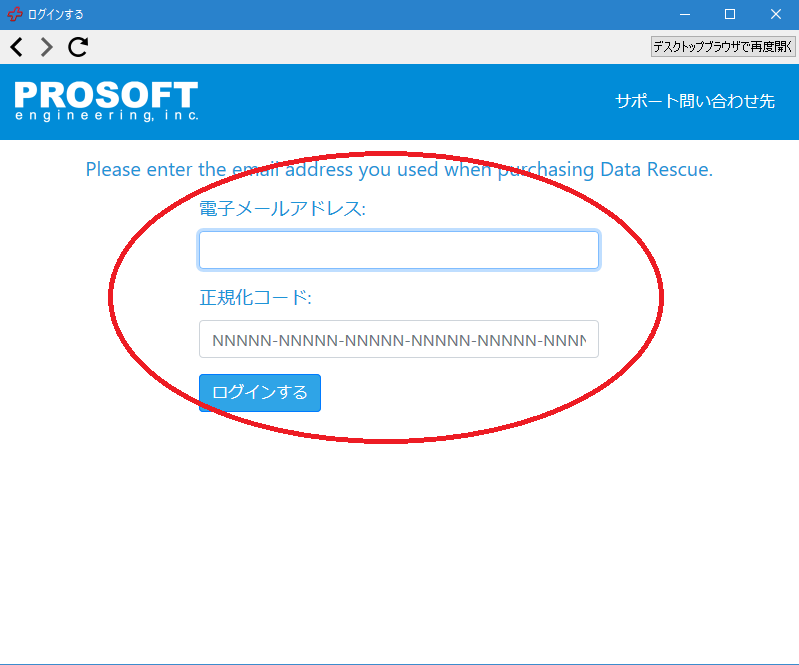Minimize the ログインする window
Screen dimensions: 799x665
coord(685,15)
